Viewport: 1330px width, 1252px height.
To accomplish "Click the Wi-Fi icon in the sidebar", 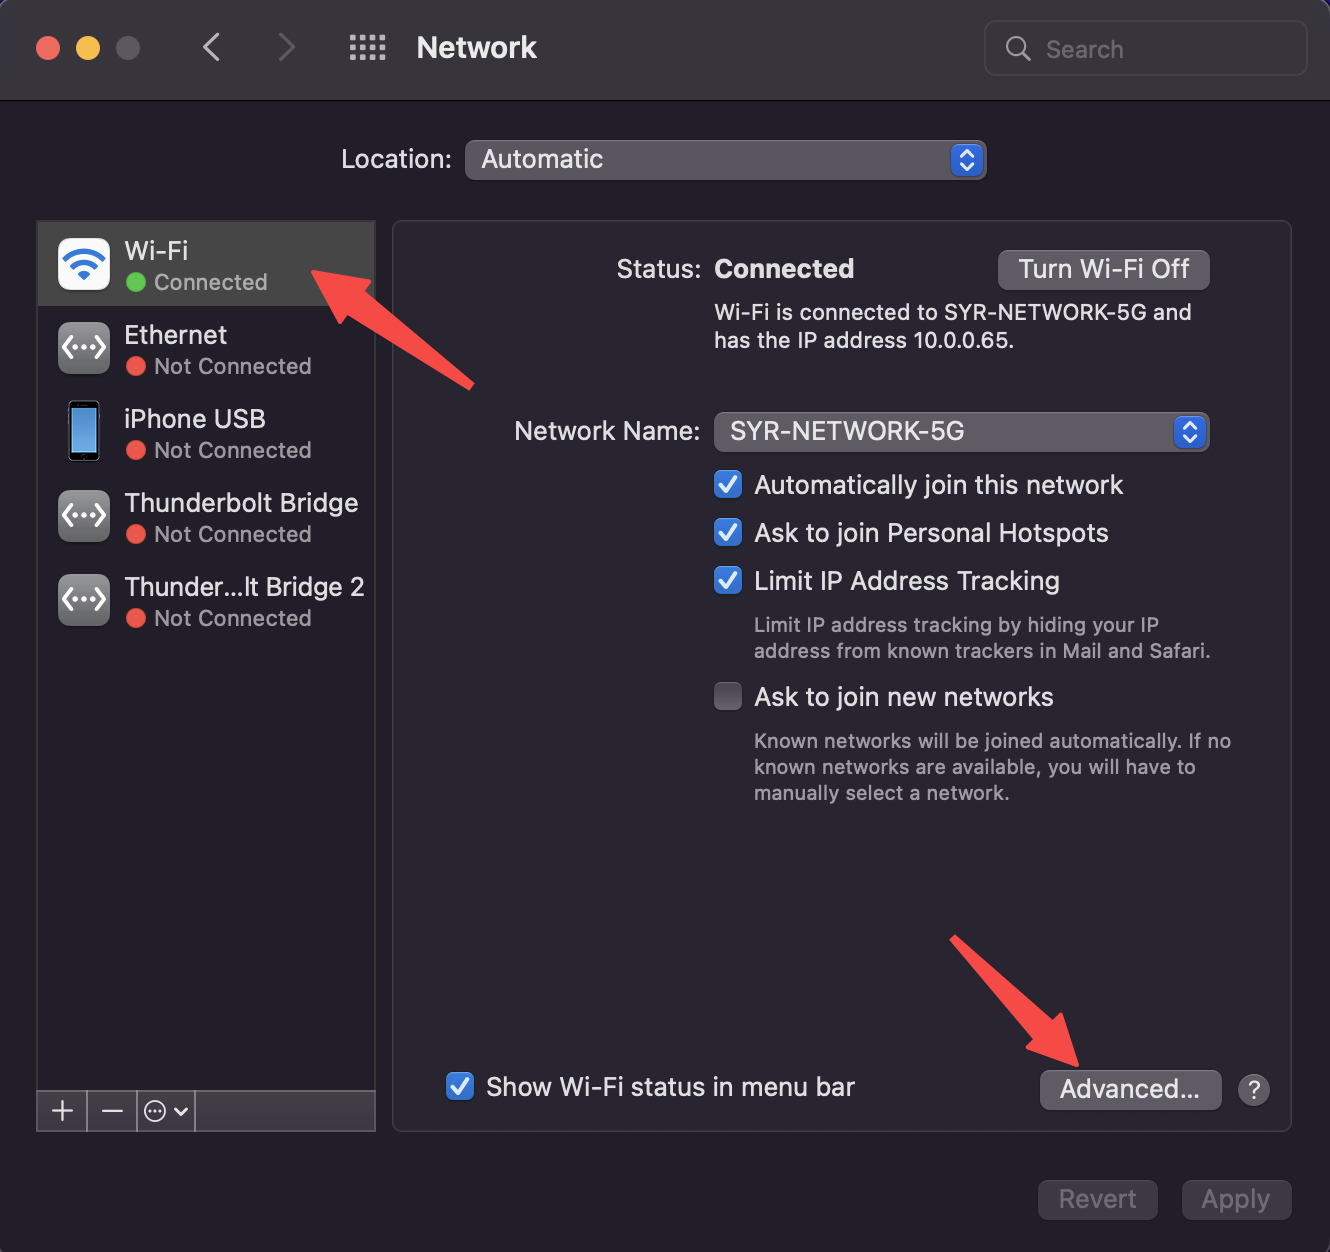I will point(84,264).
